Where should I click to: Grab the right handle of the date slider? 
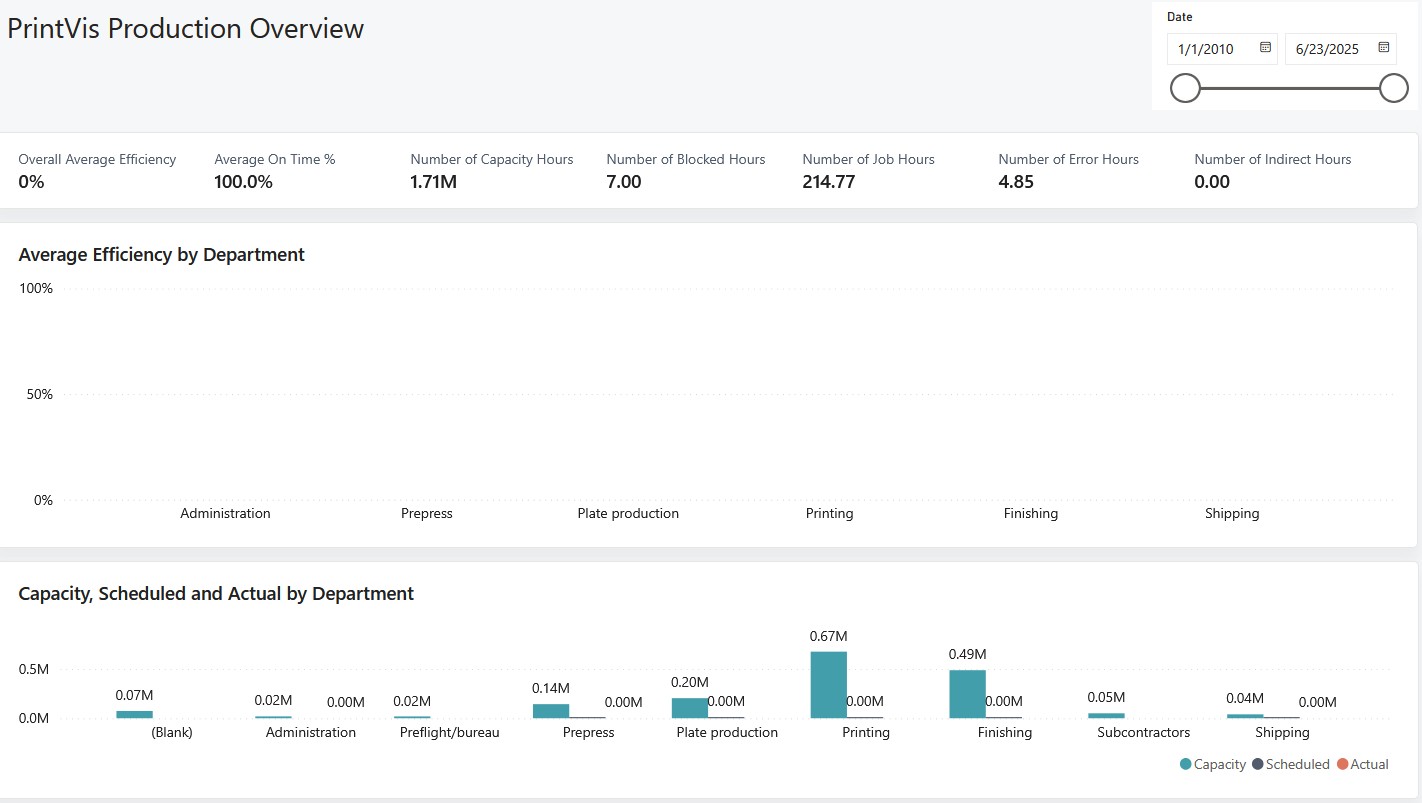[x=1394, y=88]
